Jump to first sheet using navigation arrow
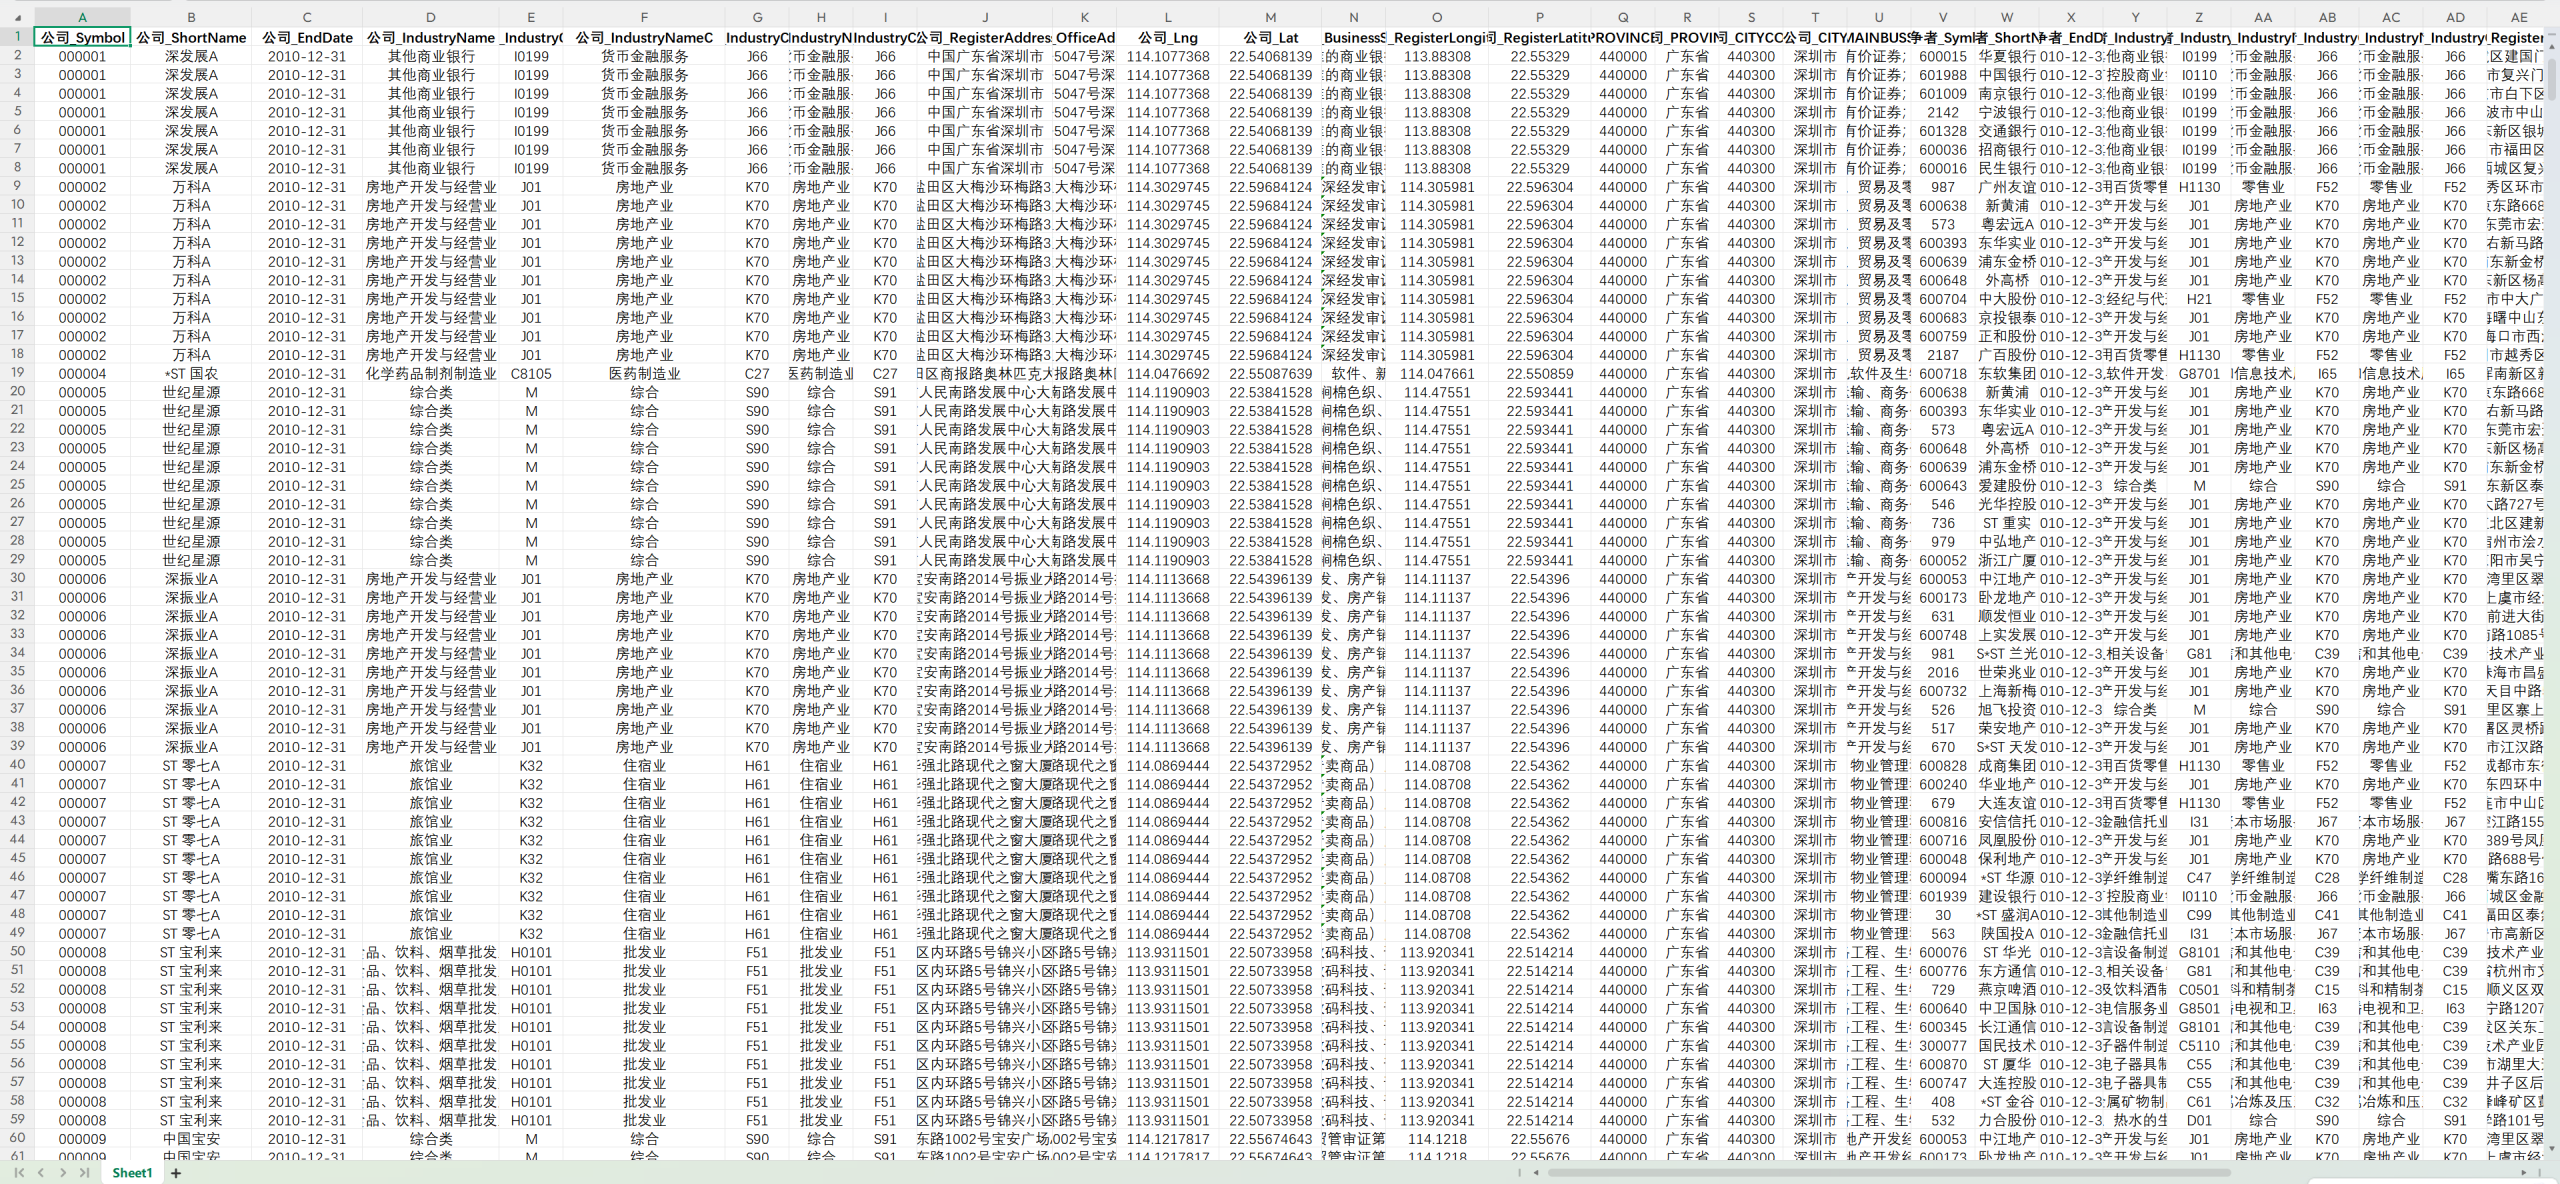Screen dimensions: 2560x1184 pyautogui.click(x=18, y=1172)
